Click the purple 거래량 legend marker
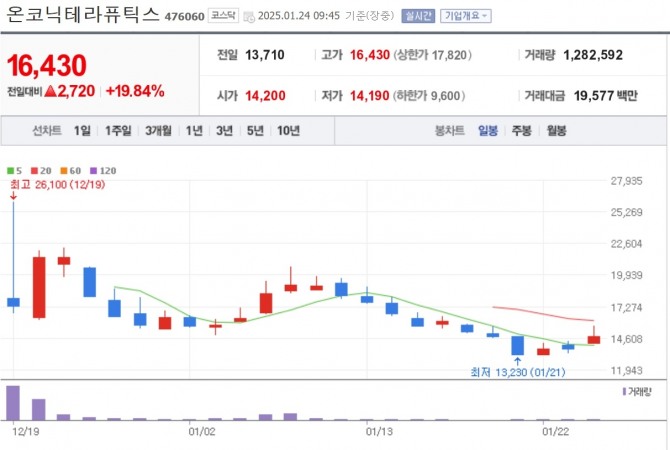Screen dimensions: 670x450 (x=624, y=391)
